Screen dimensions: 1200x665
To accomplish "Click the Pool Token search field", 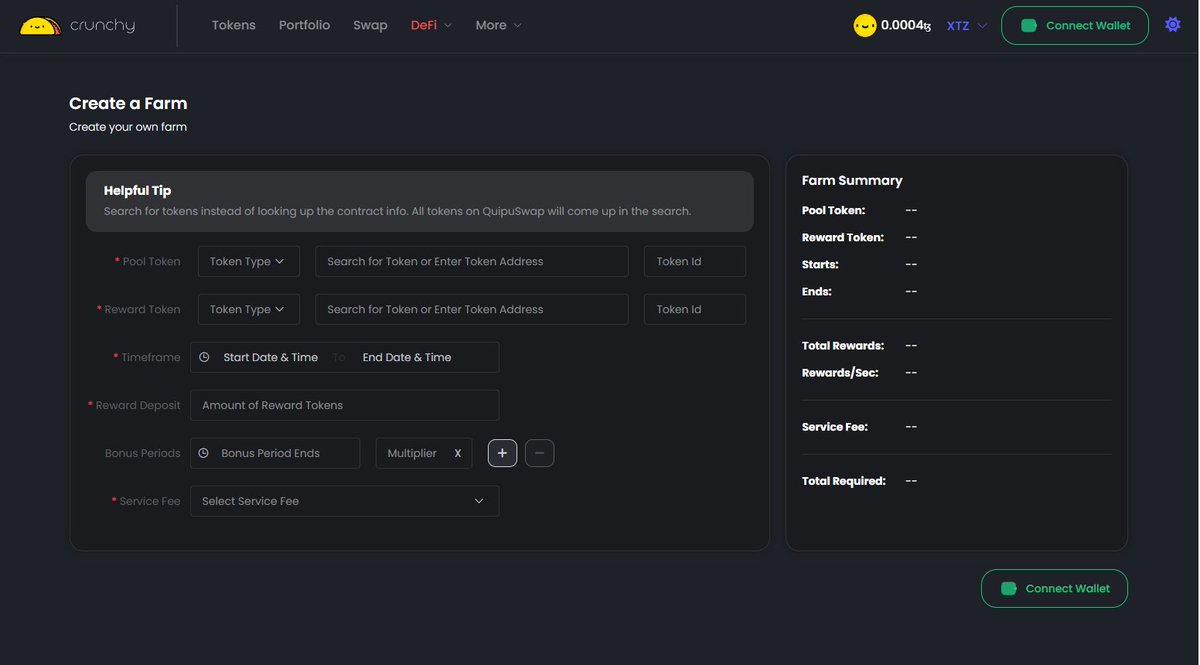I will point(471,261).
